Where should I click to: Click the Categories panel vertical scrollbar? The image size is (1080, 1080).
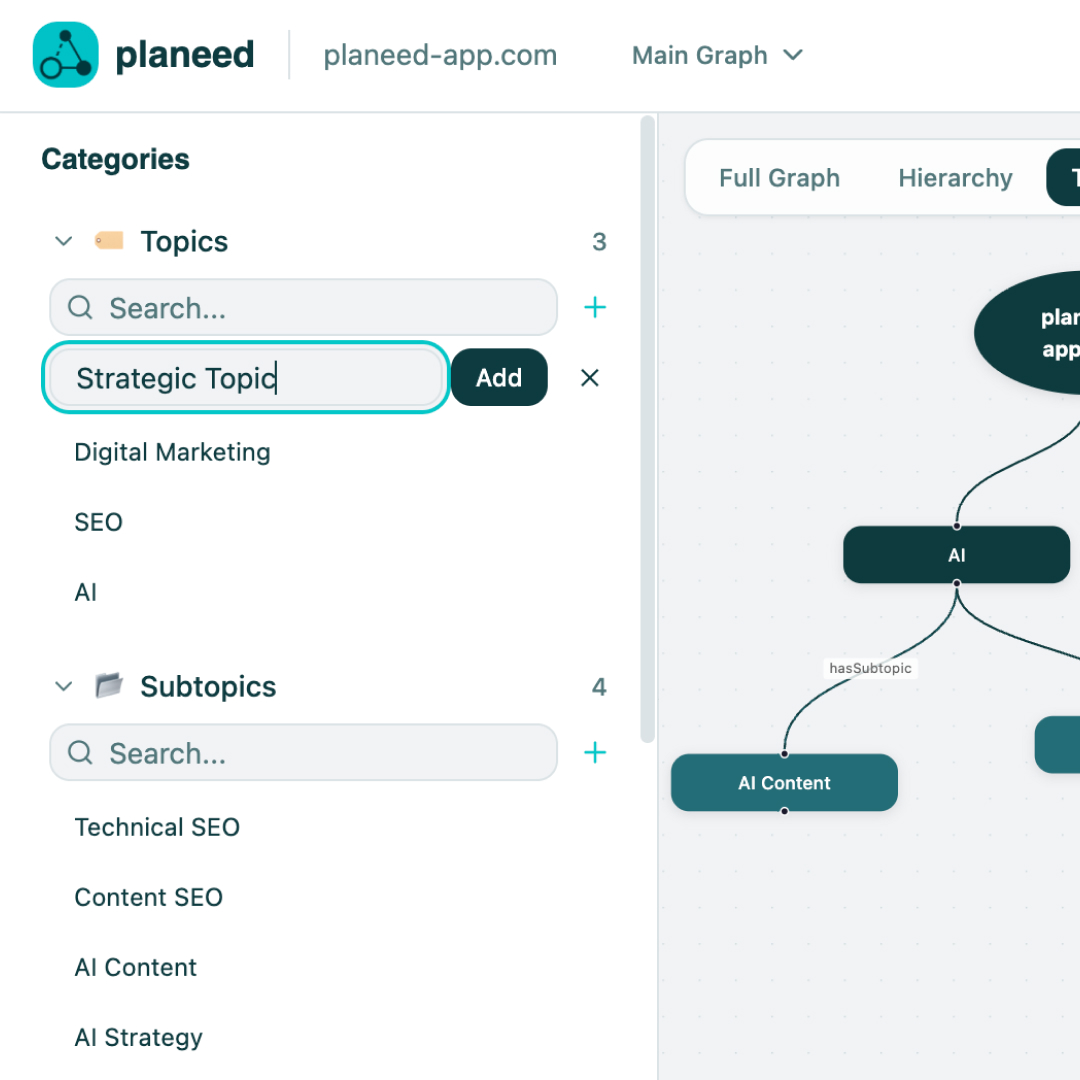click(x=648, y=430)
